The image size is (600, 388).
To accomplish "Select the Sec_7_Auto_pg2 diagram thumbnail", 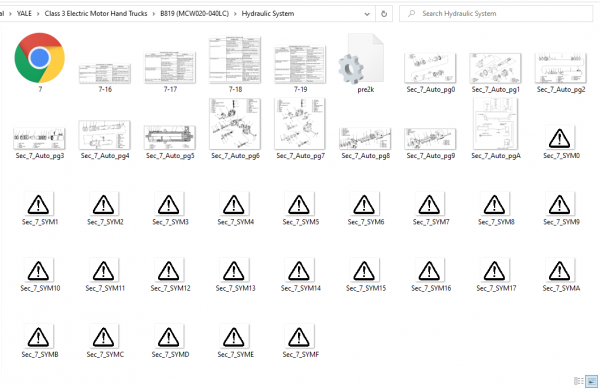I will [560, 68].
